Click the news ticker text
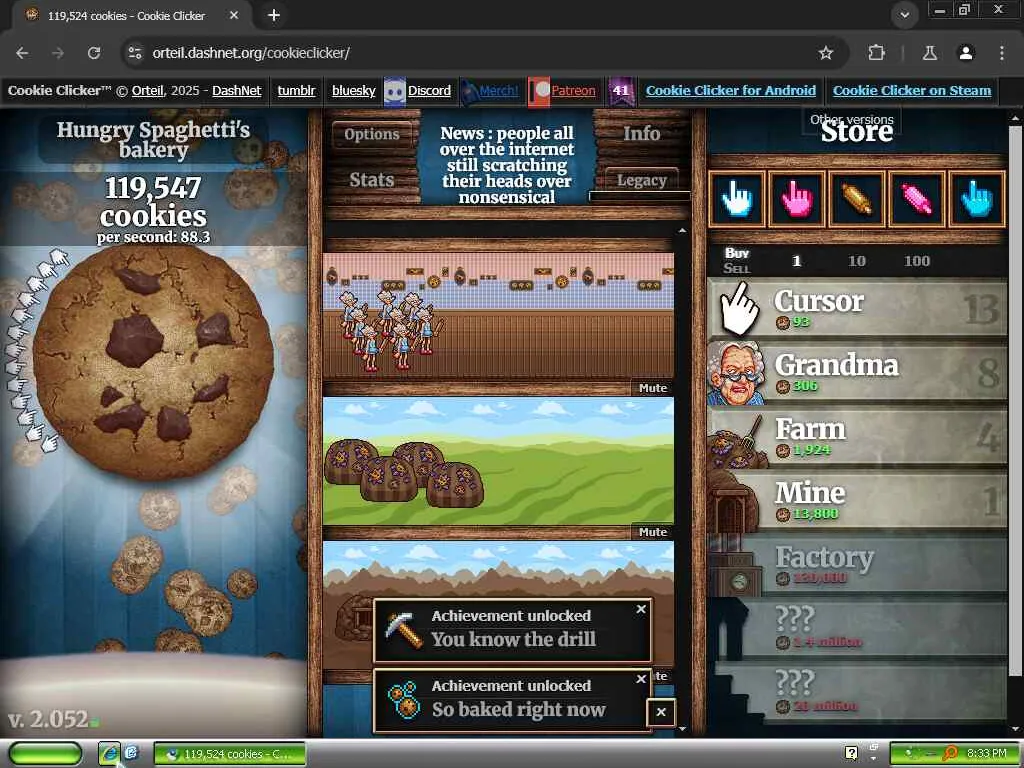Viewport: 1024px width, 768px height. [x=507, y=165]
